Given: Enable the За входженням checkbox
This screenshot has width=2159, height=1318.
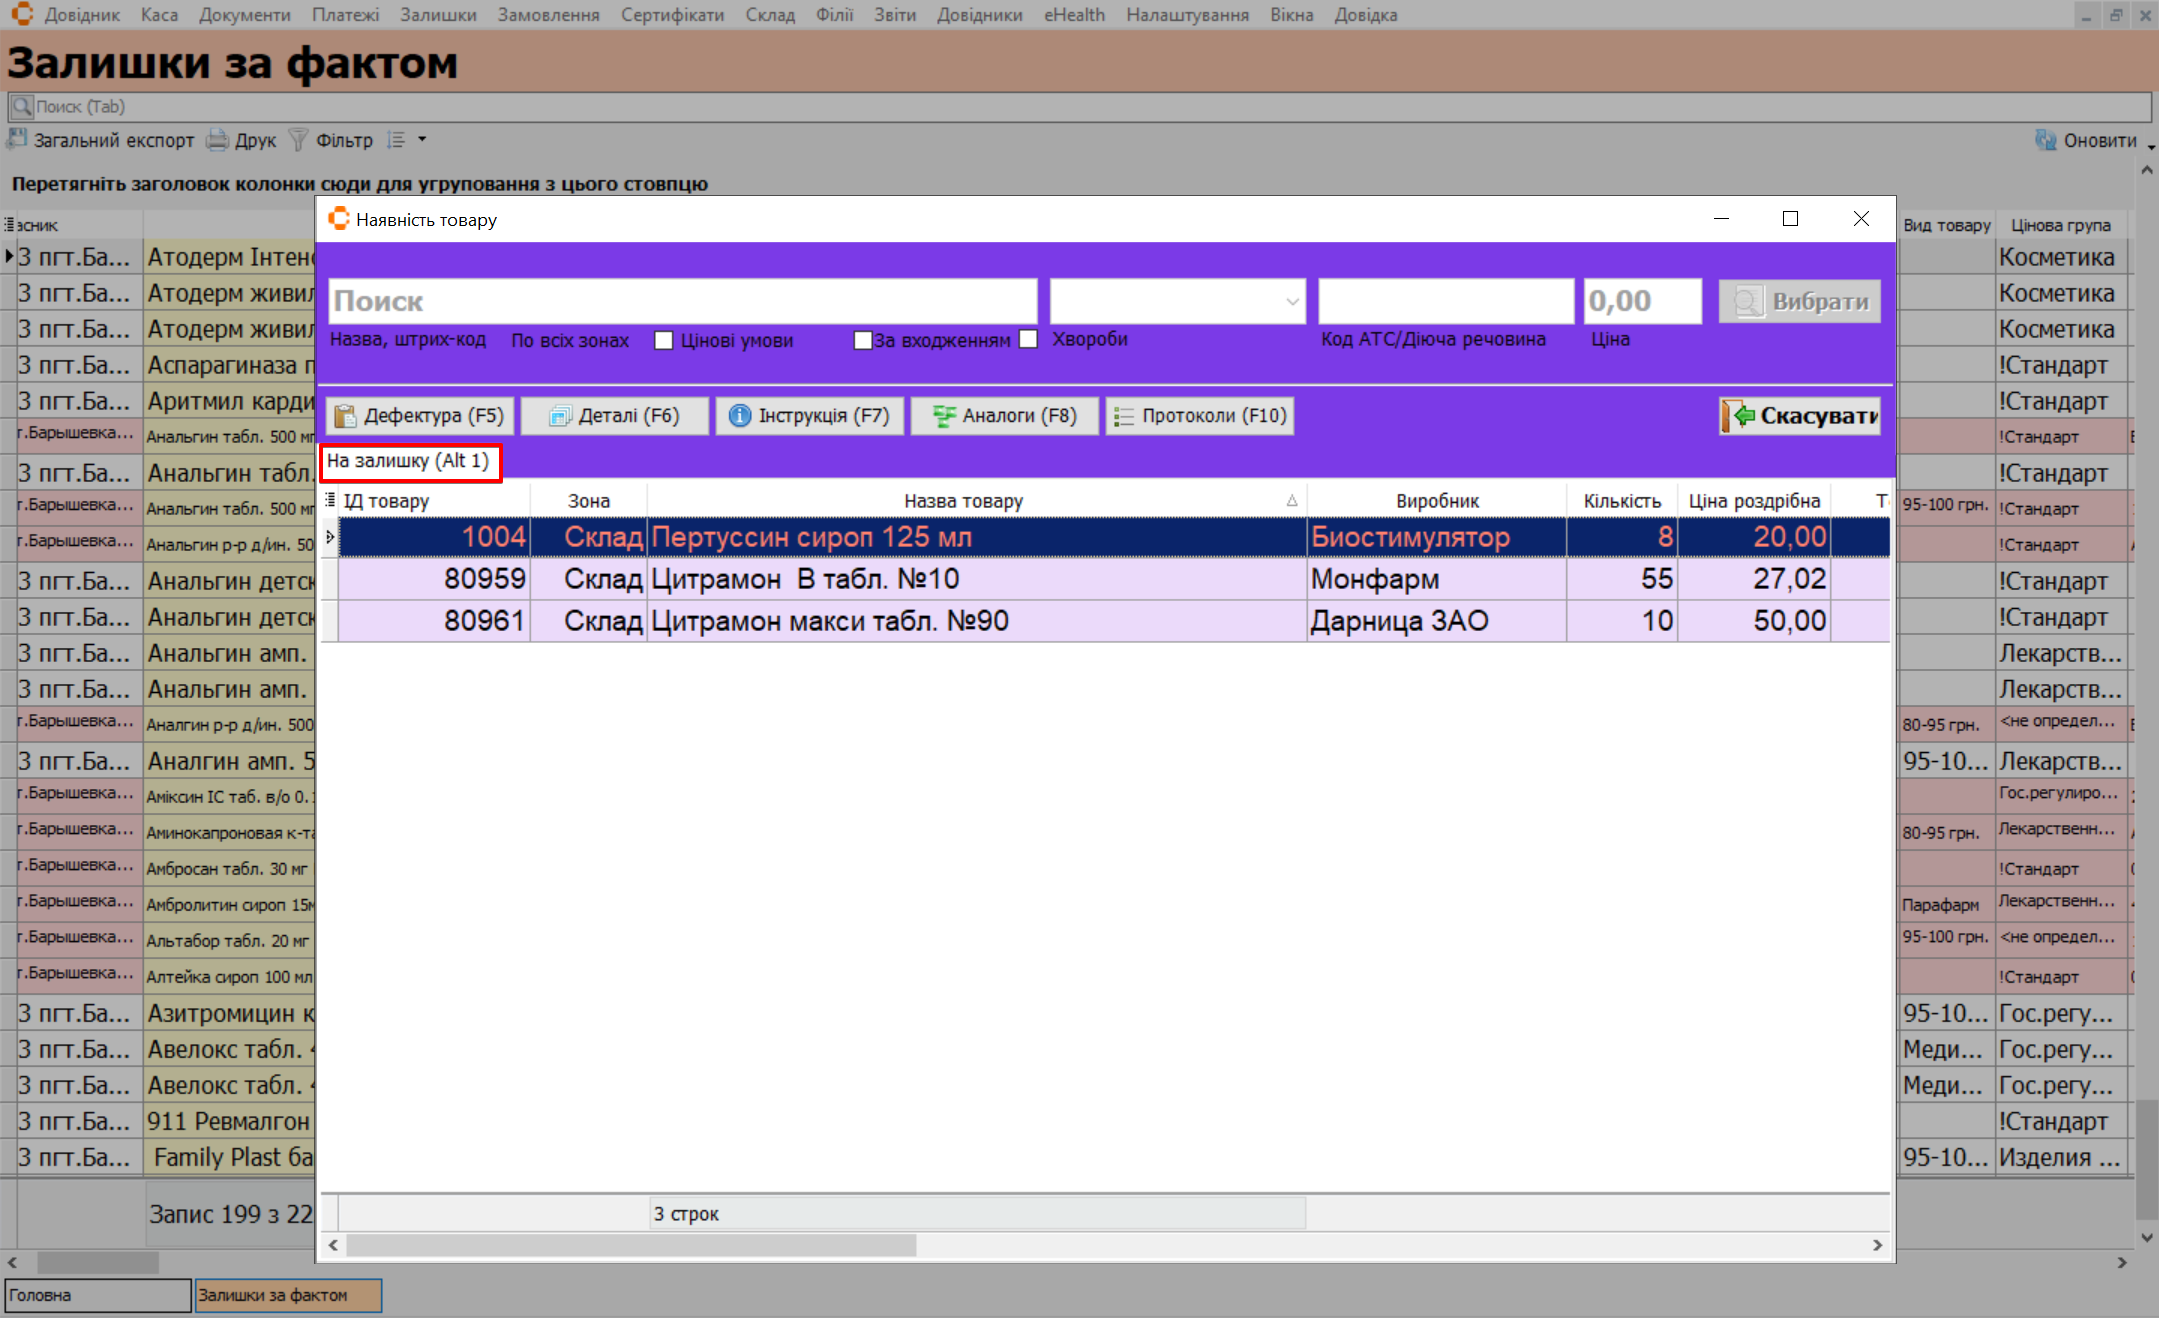Looking at the screenshot, I should (x=863, y=340).
